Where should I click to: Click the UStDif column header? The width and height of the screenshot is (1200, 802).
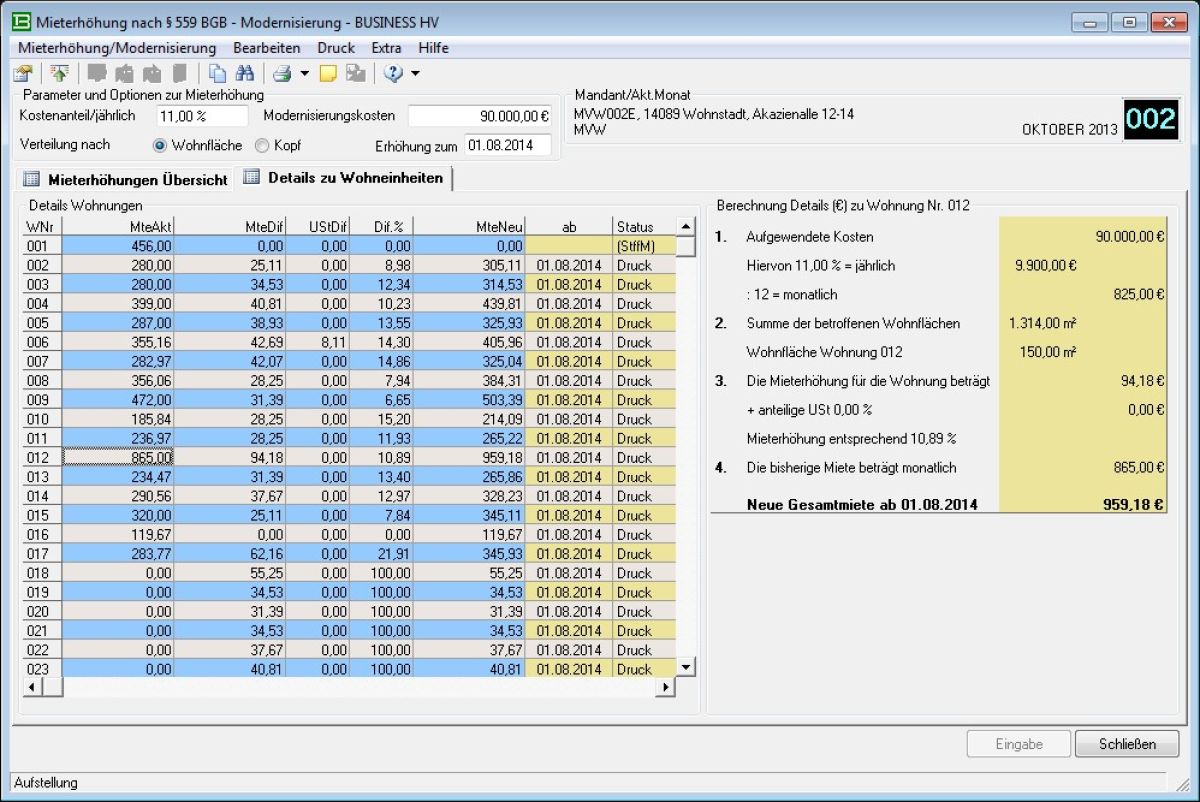click(317, 227)
